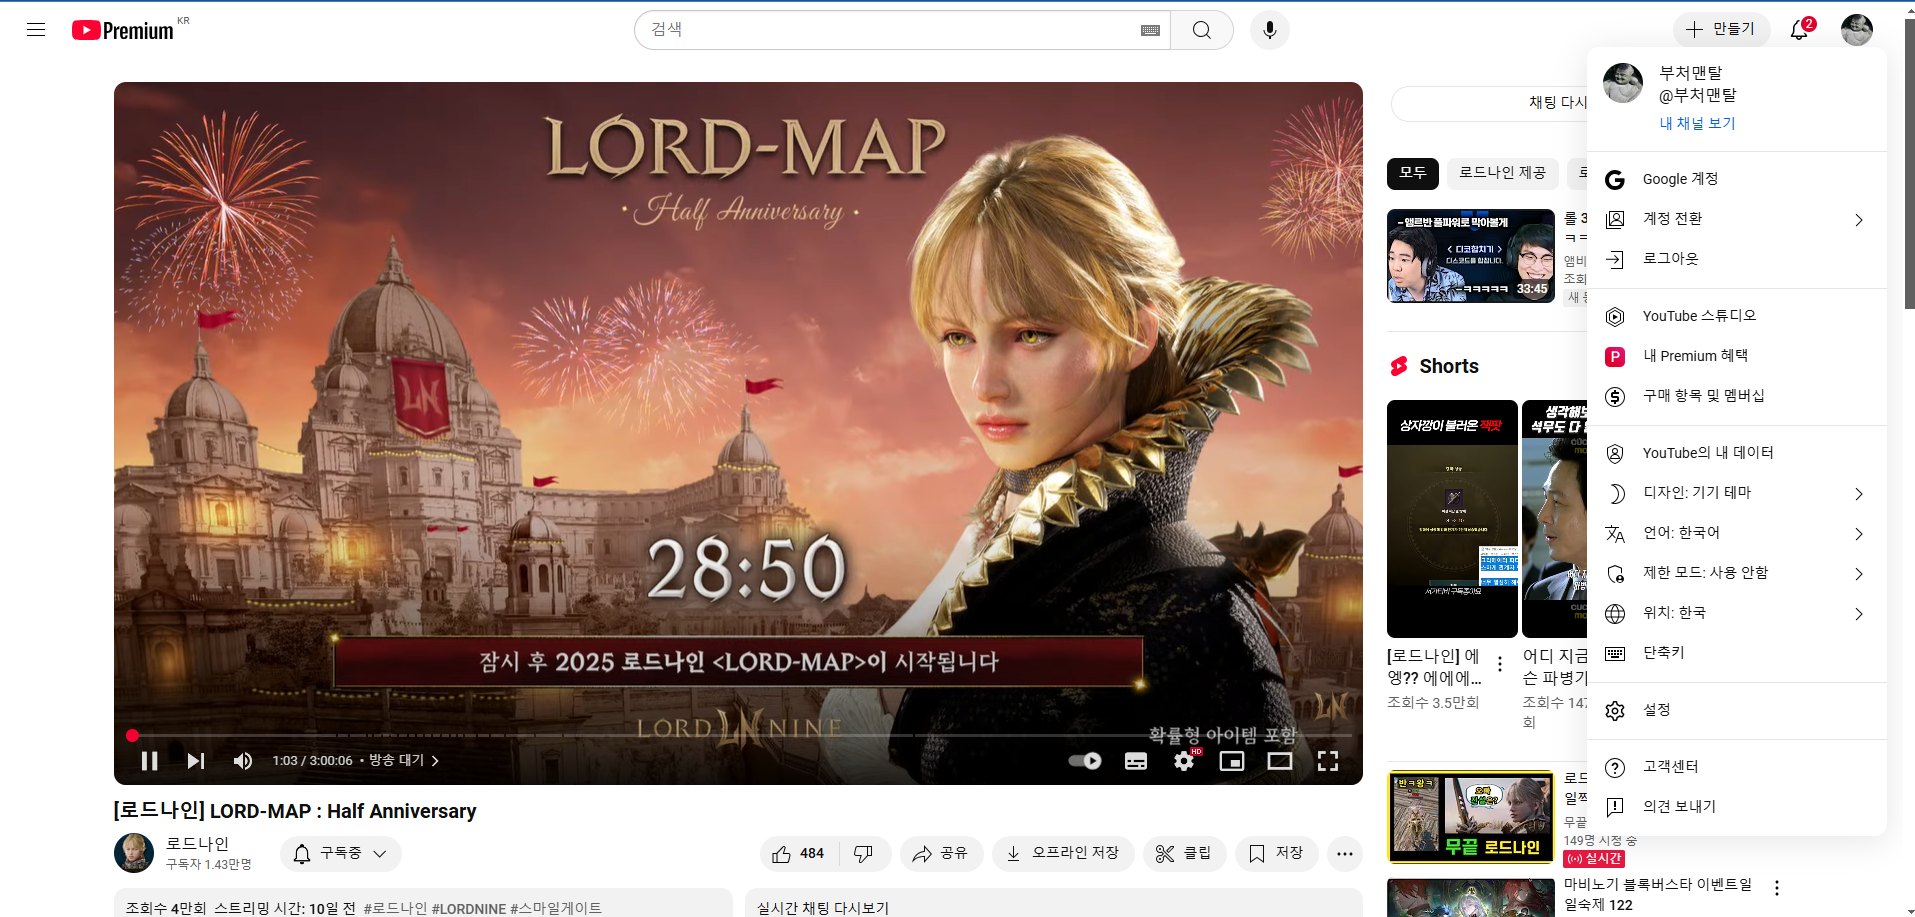Expand 위치: 한국 submenu
Screen dimensions: 1915x917
[1737, 613]
